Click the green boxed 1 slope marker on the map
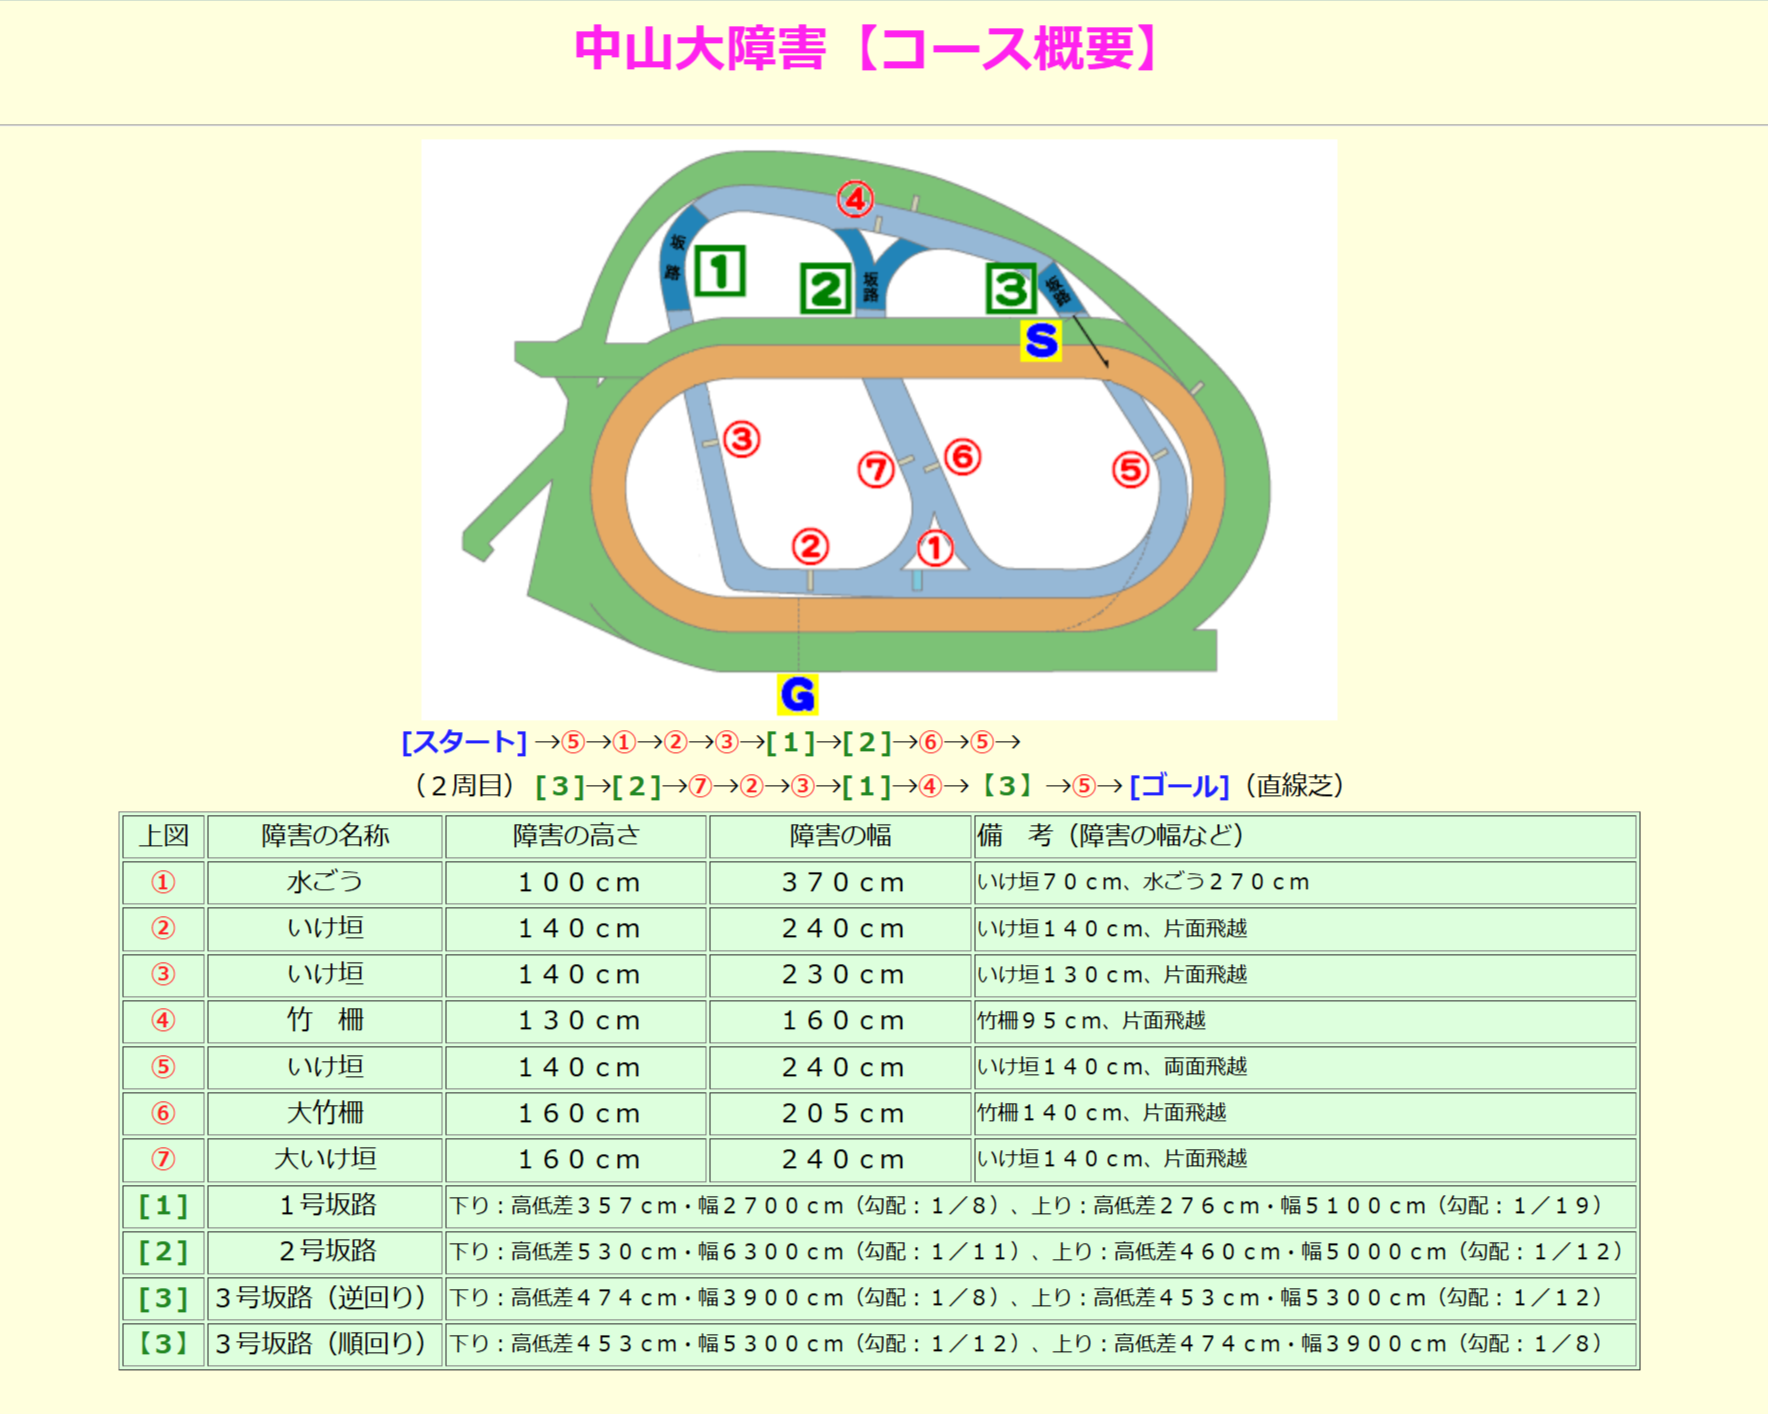 point(720,271)
